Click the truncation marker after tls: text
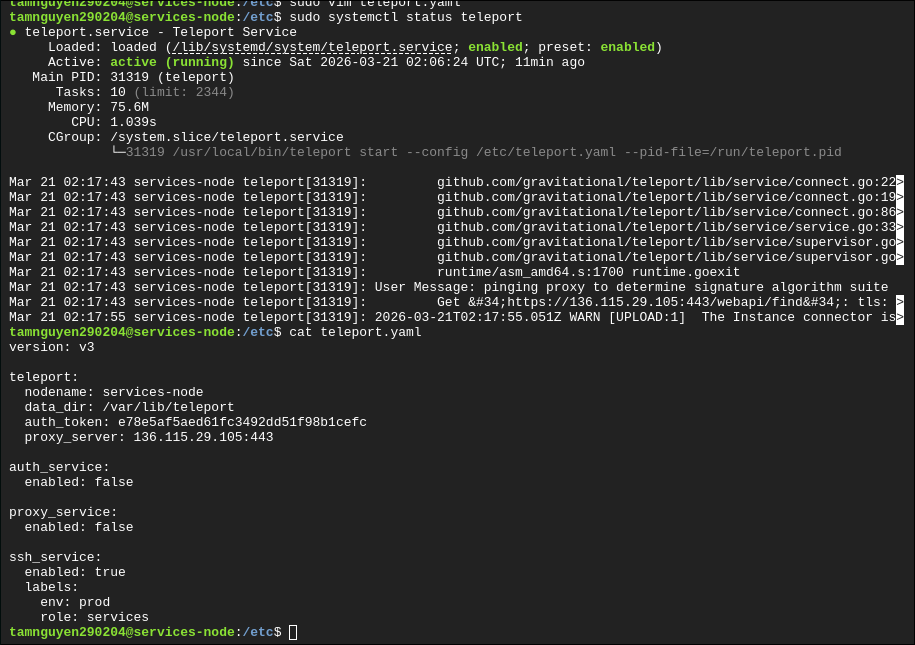Image resolution: width=915 pixels, height=645 pixels. [900, 302]
